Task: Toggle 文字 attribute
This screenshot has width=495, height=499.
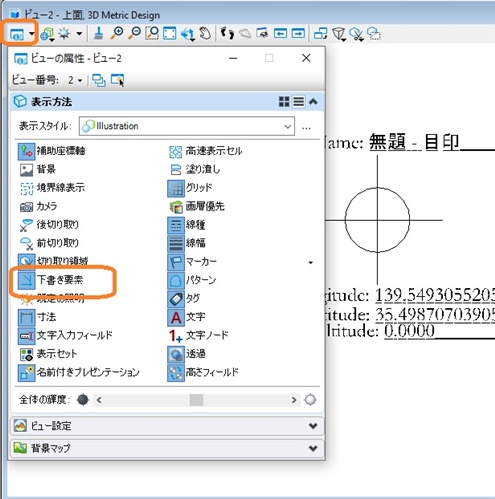Action: (x=187, y=317)
